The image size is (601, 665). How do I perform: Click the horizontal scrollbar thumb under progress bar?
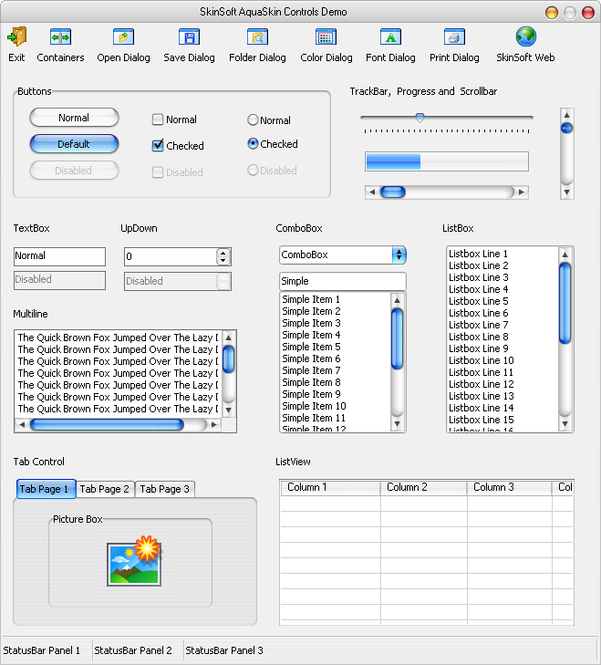(393, 192)
